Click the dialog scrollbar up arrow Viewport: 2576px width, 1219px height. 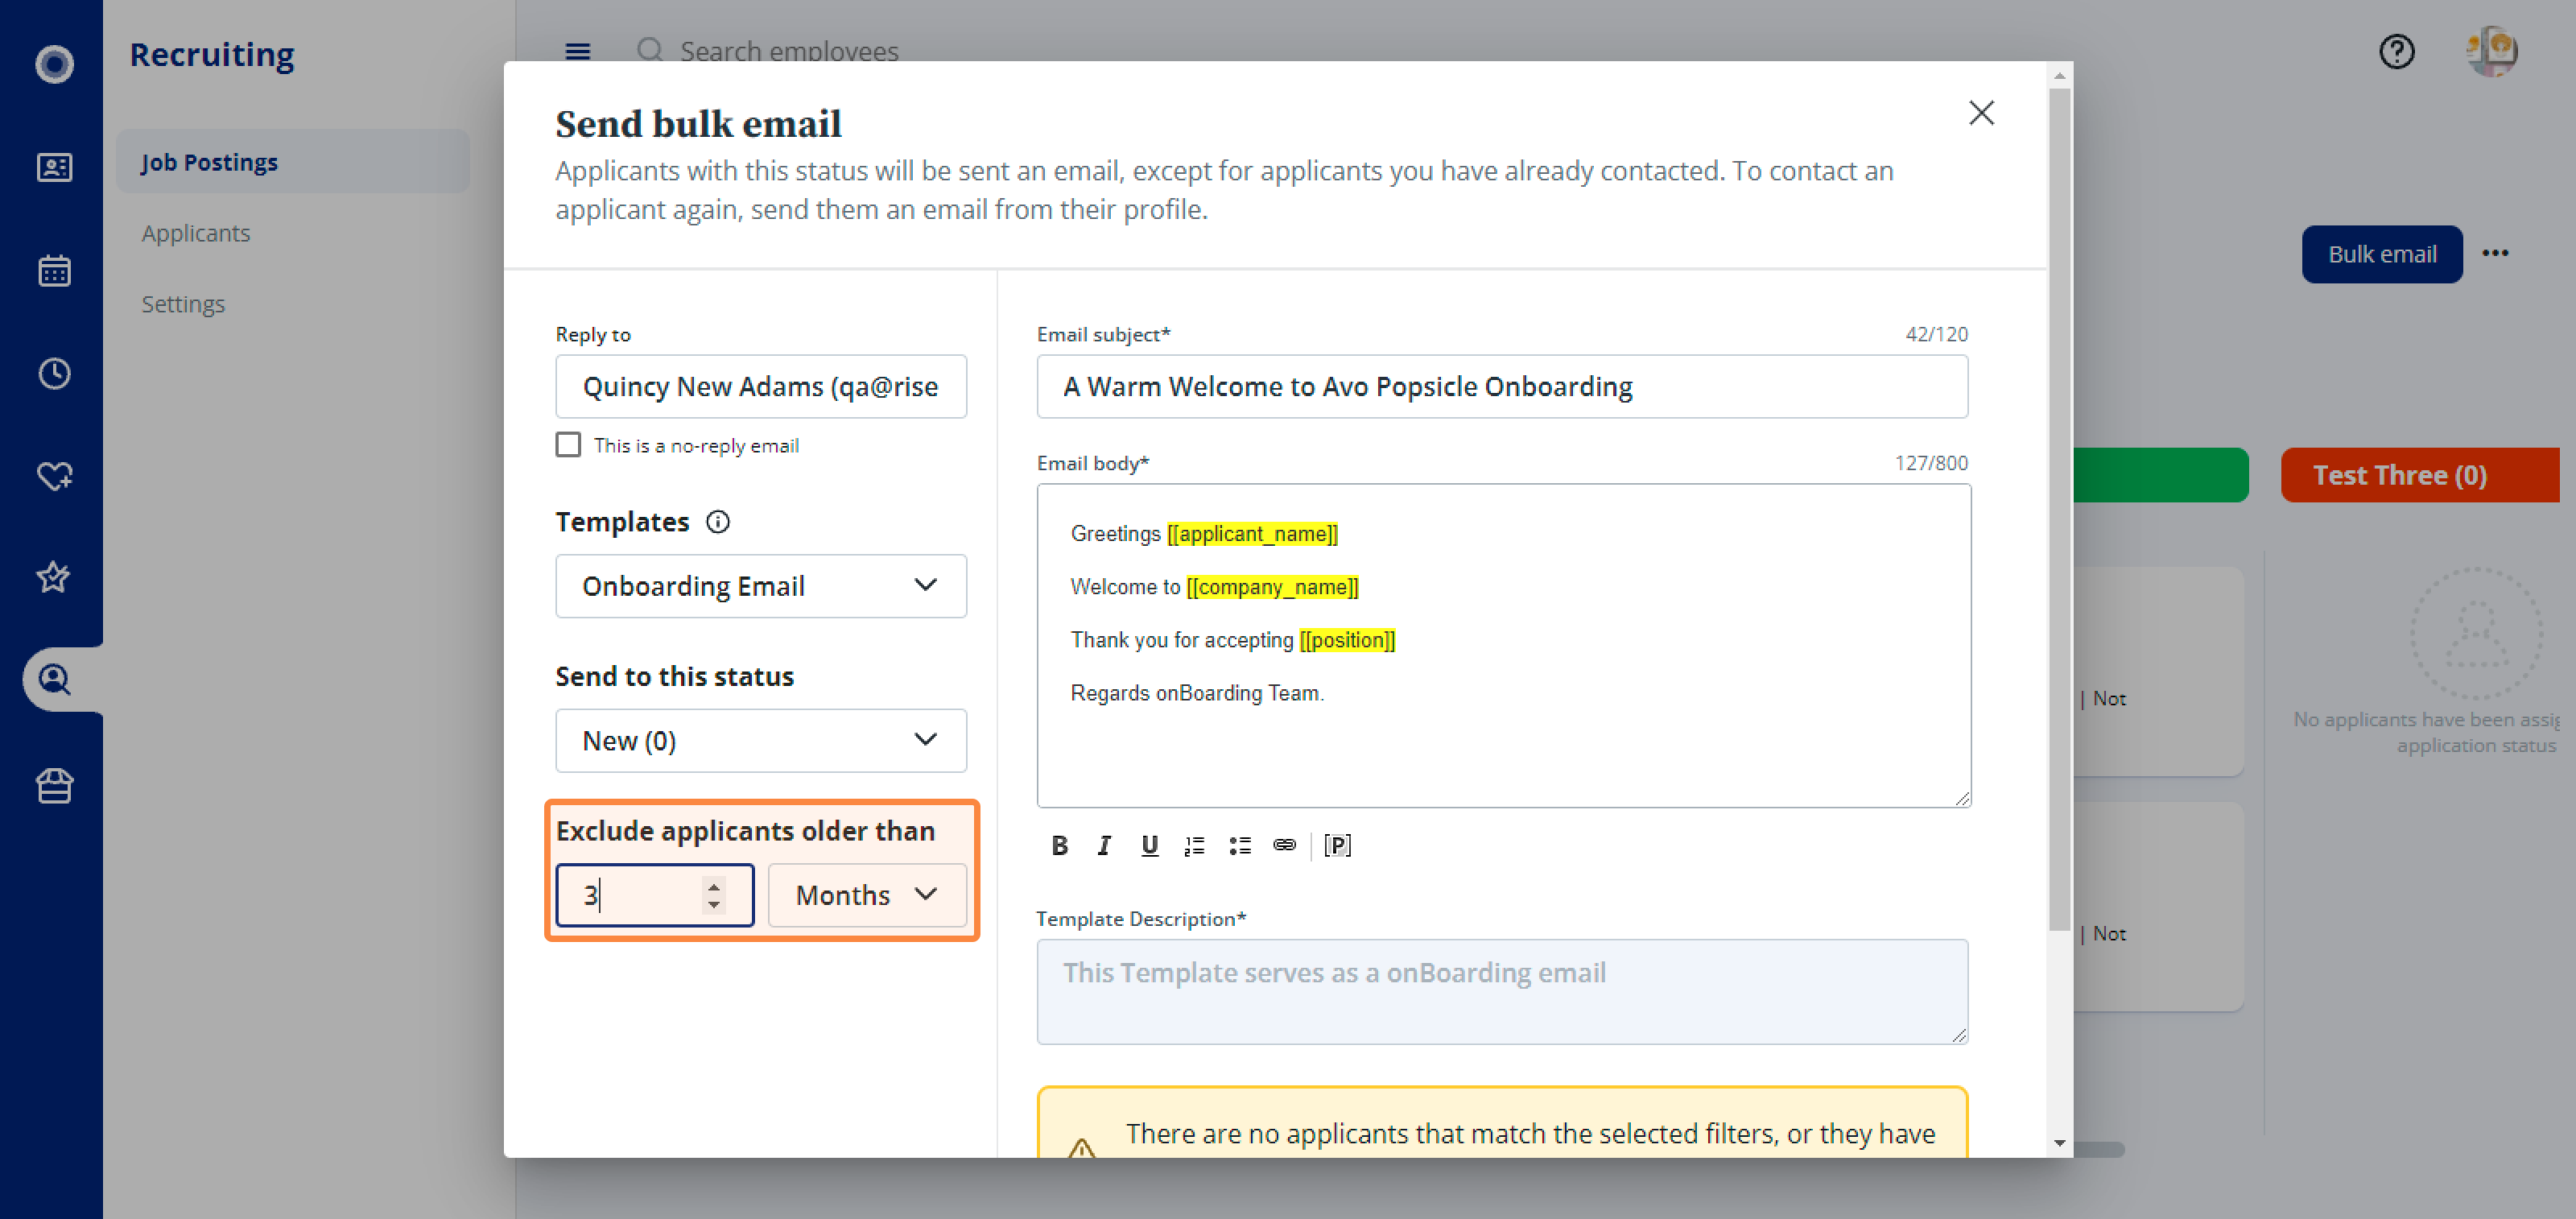2059,76
